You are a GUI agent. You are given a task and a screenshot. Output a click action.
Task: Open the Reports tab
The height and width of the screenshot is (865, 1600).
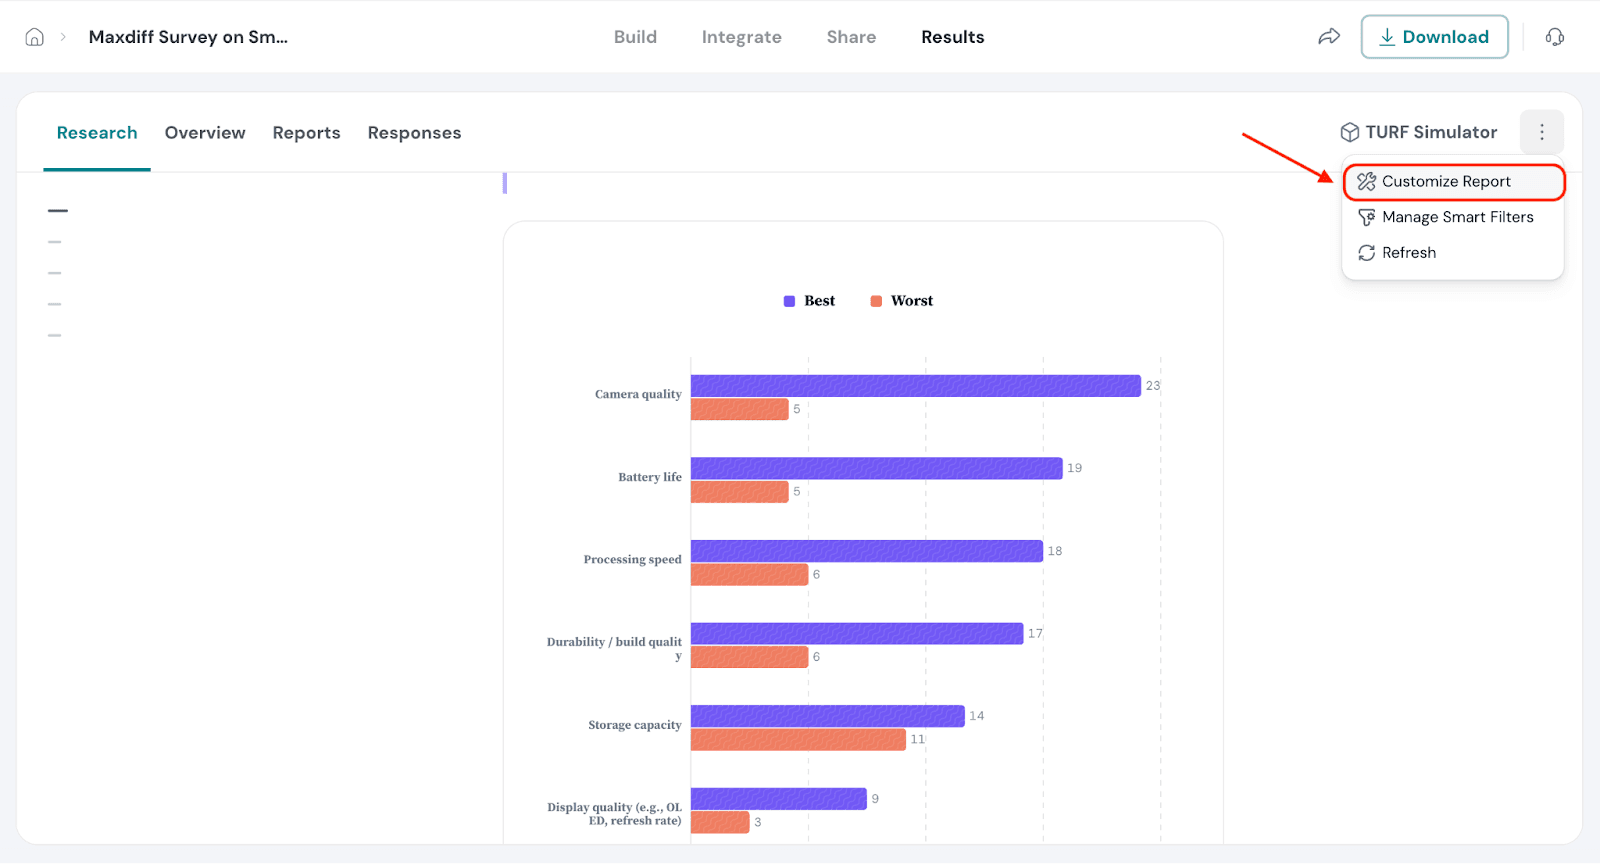click(x=306, y=133)
